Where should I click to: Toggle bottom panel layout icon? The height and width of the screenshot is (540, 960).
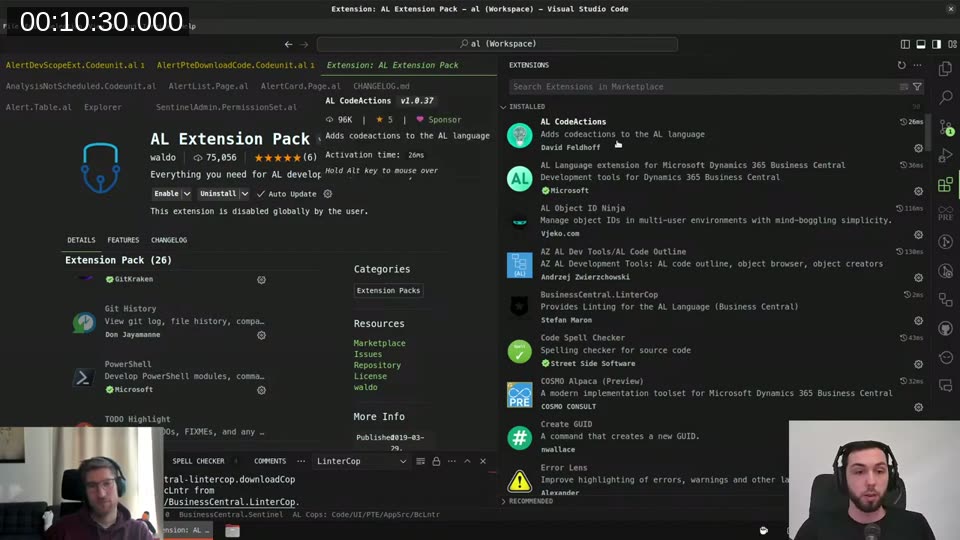click(921, 44)
